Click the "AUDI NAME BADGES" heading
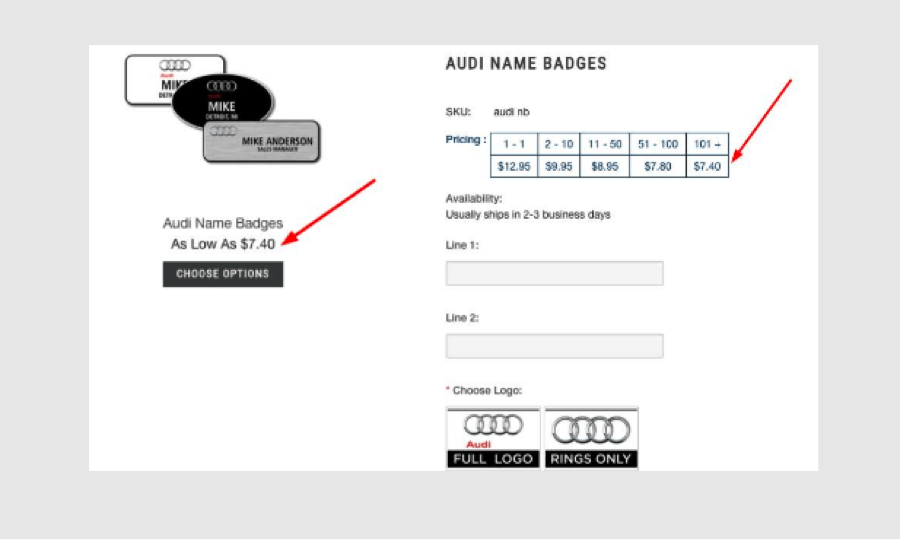Image resolution: width=900 pixels, height=540 pixels. coord(526,64)
